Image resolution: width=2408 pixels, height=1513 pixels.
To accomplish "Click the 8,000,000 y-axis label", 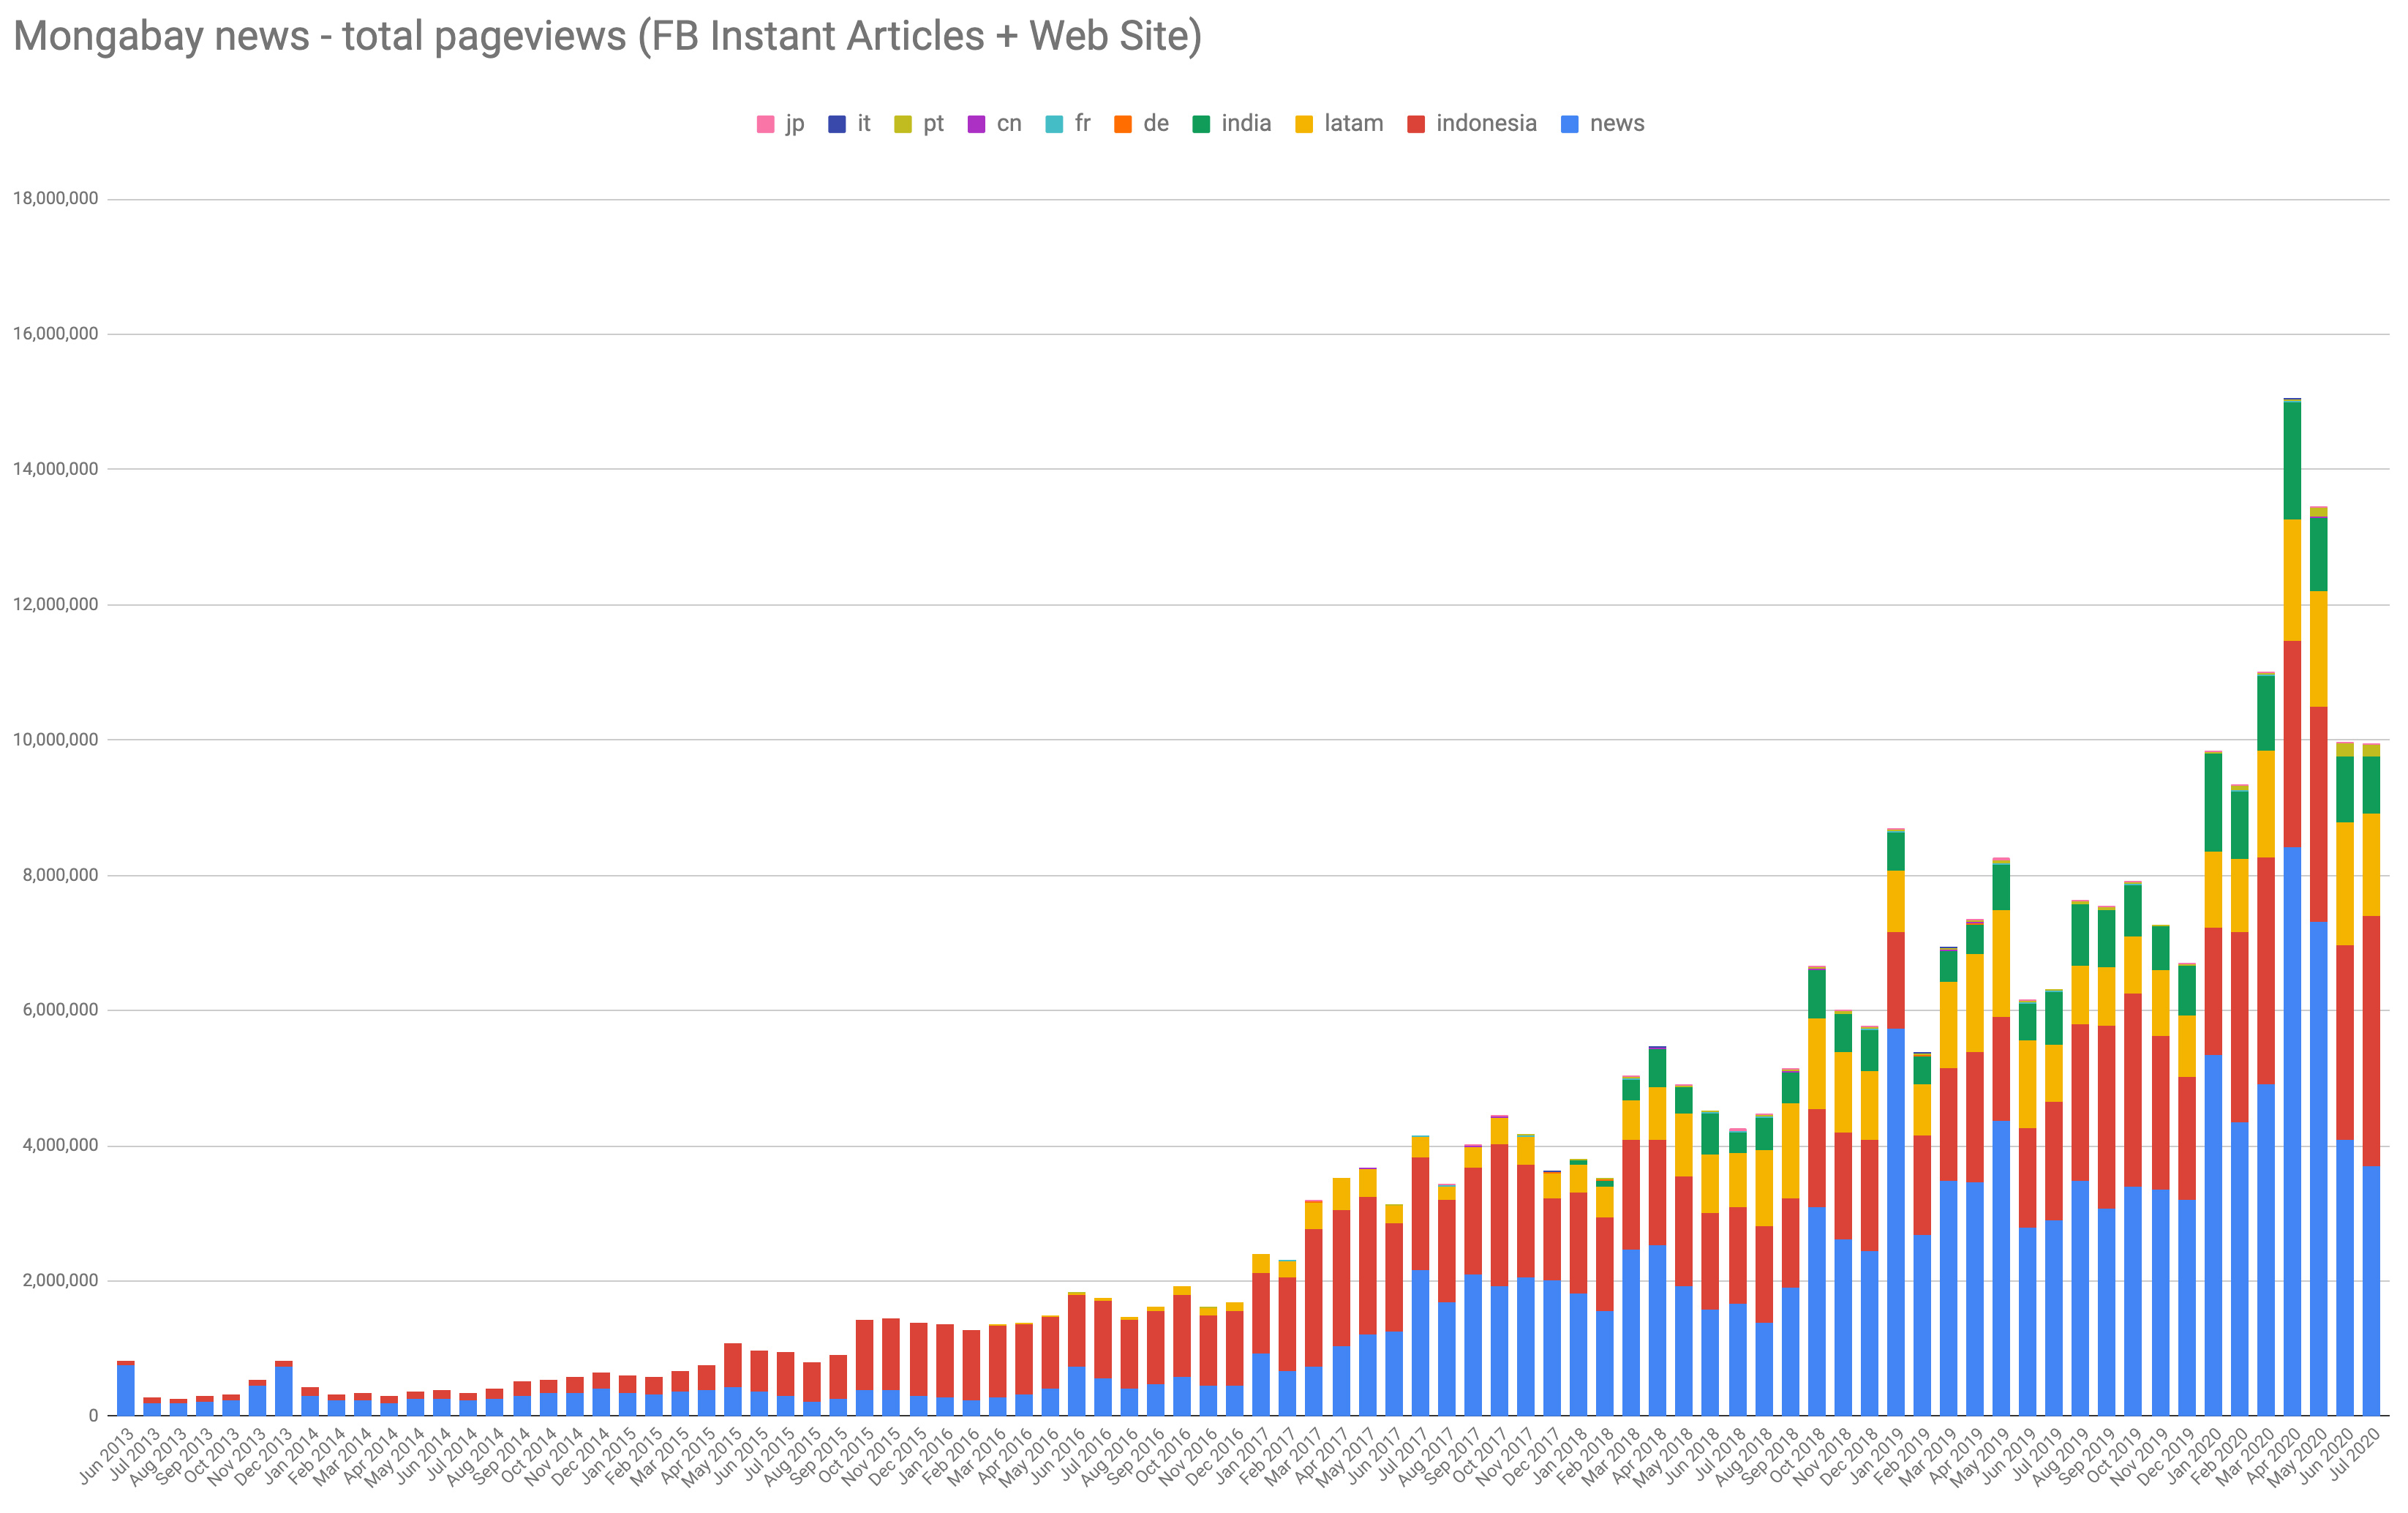I will [x=59, y=875].
